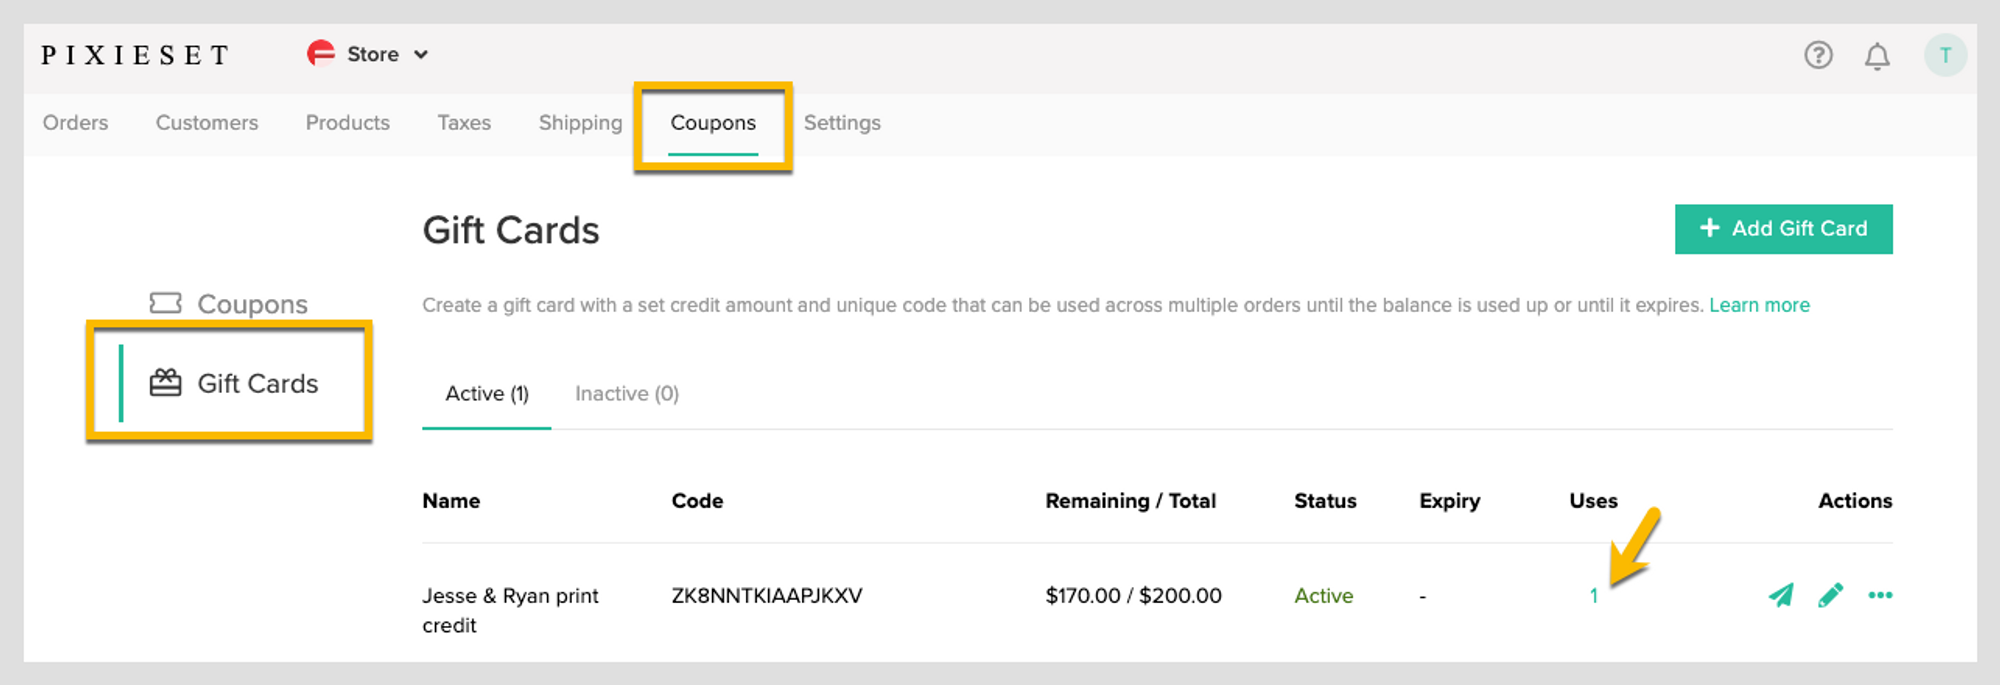
Task: Send the gift card via paper plane icon
Action: tap(1780, 595)
